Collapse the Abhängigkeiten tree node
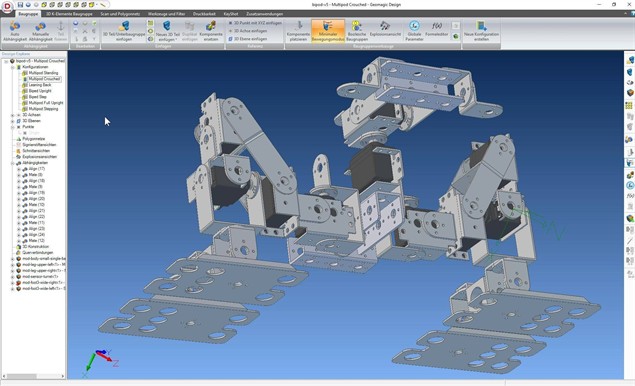Viewport: 635px width, 386px height. [x=13, y=163]
